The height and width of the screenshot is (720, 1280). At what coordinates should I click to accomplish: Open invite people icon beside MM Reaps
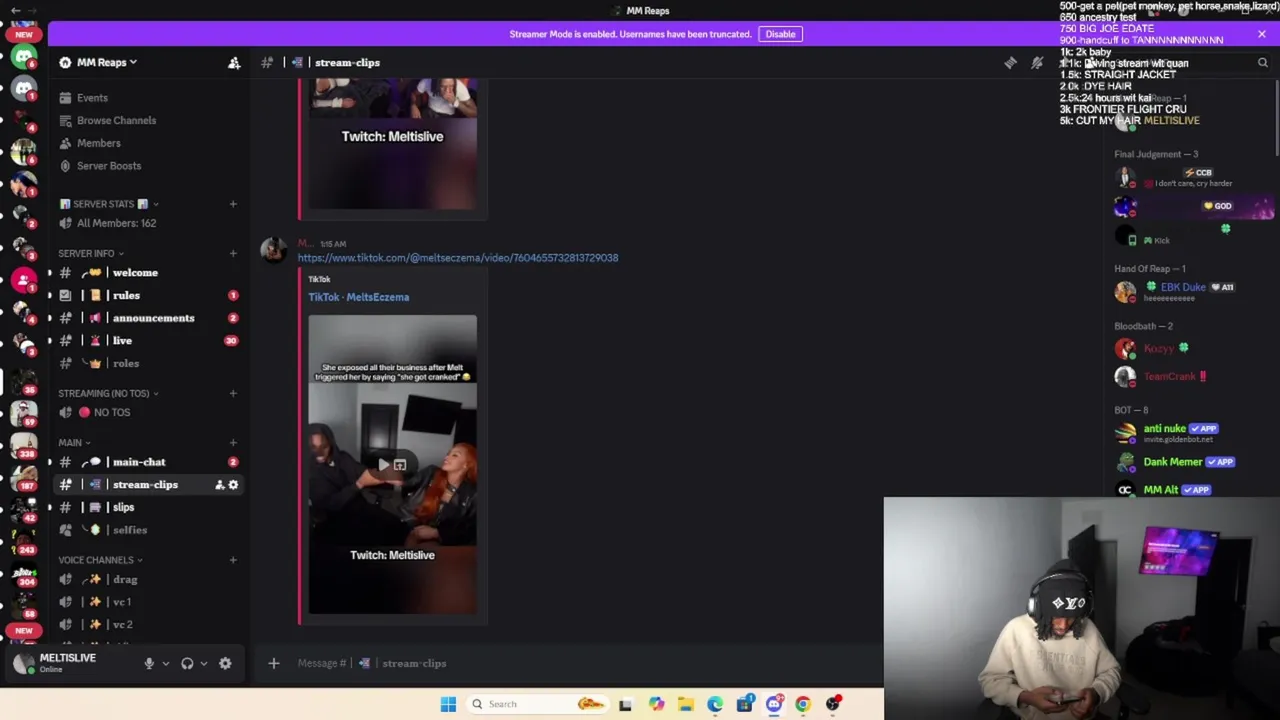[234, 62]
